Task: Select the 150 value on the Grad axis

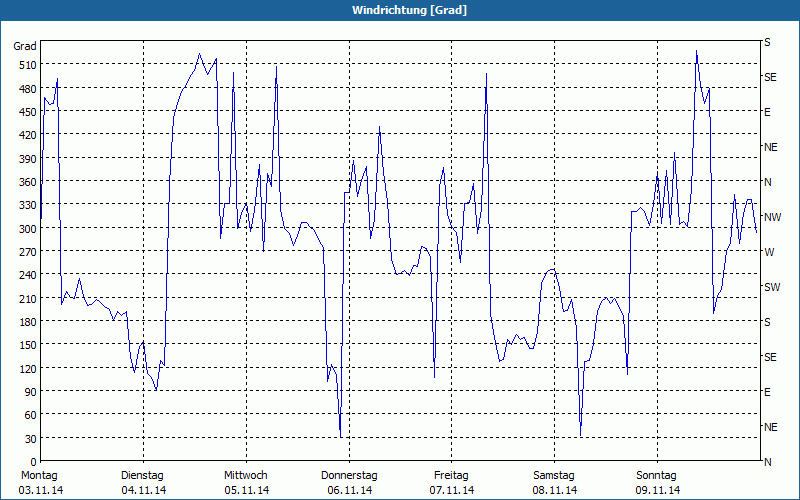Action: 28,345
